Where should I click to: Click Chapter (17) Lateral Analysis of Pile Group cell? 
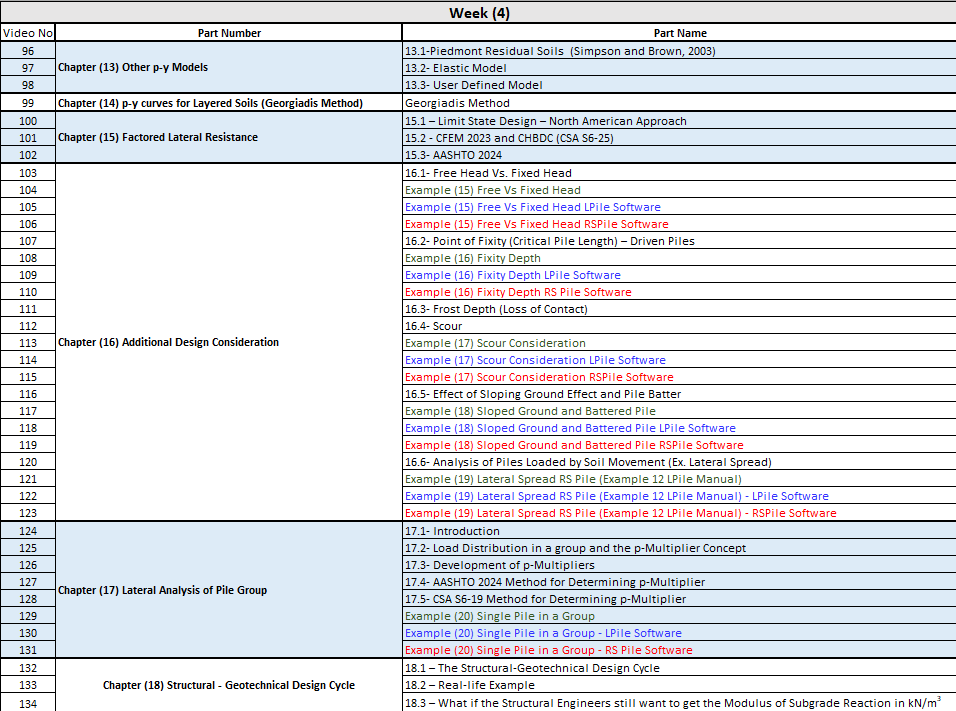(x=162, y=590)
